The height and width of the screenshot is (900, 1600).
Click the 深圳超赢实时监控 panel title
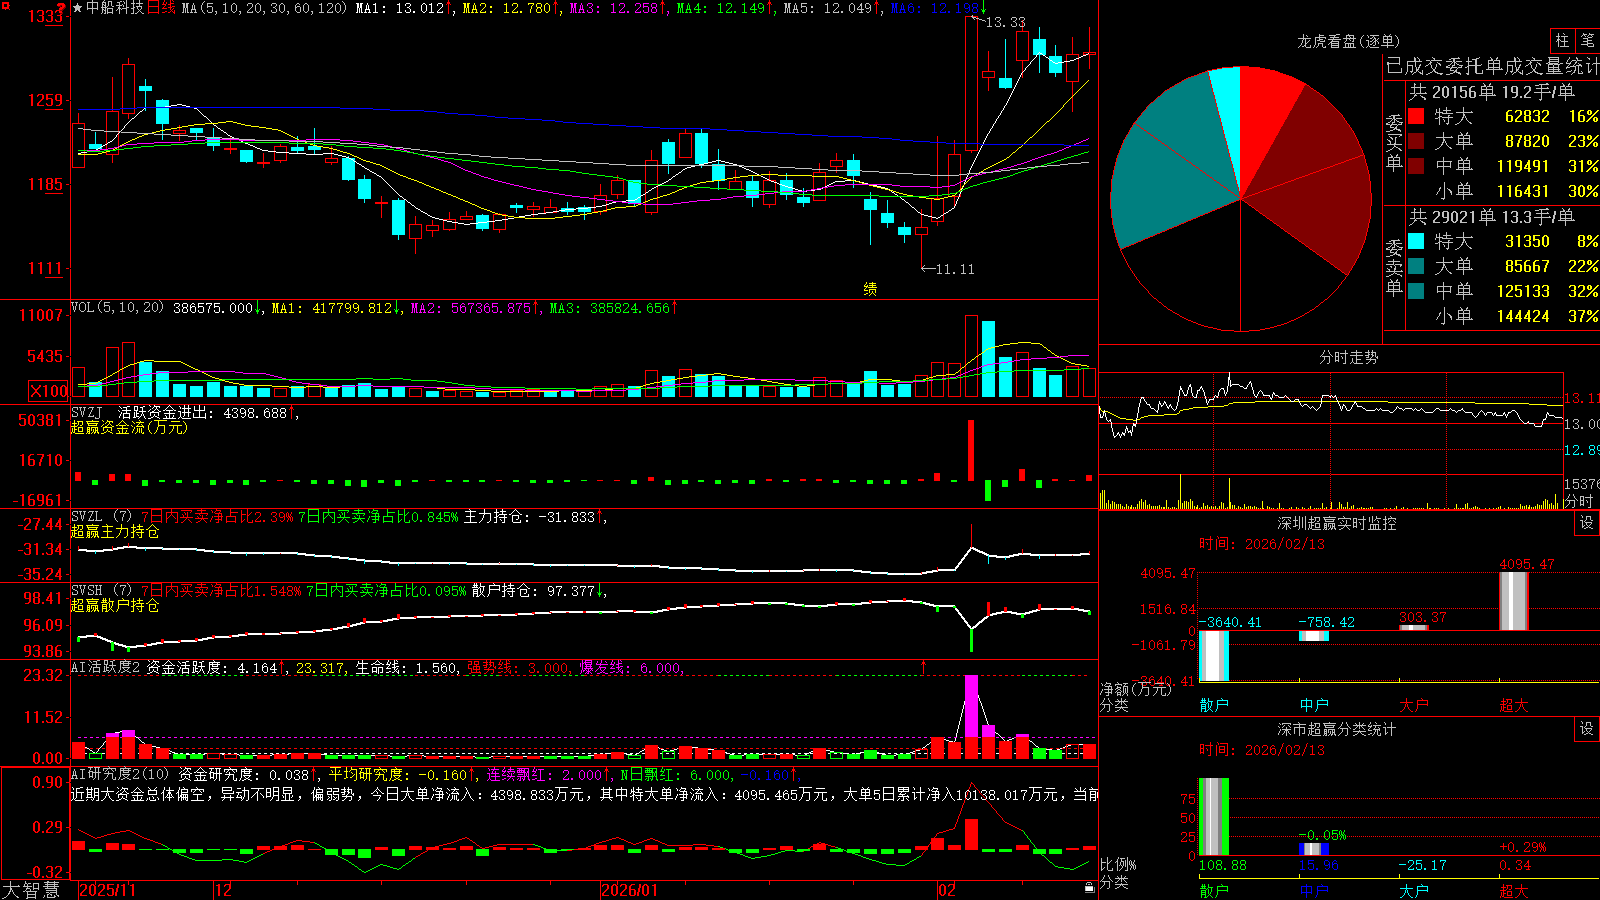coord(1337,523)
